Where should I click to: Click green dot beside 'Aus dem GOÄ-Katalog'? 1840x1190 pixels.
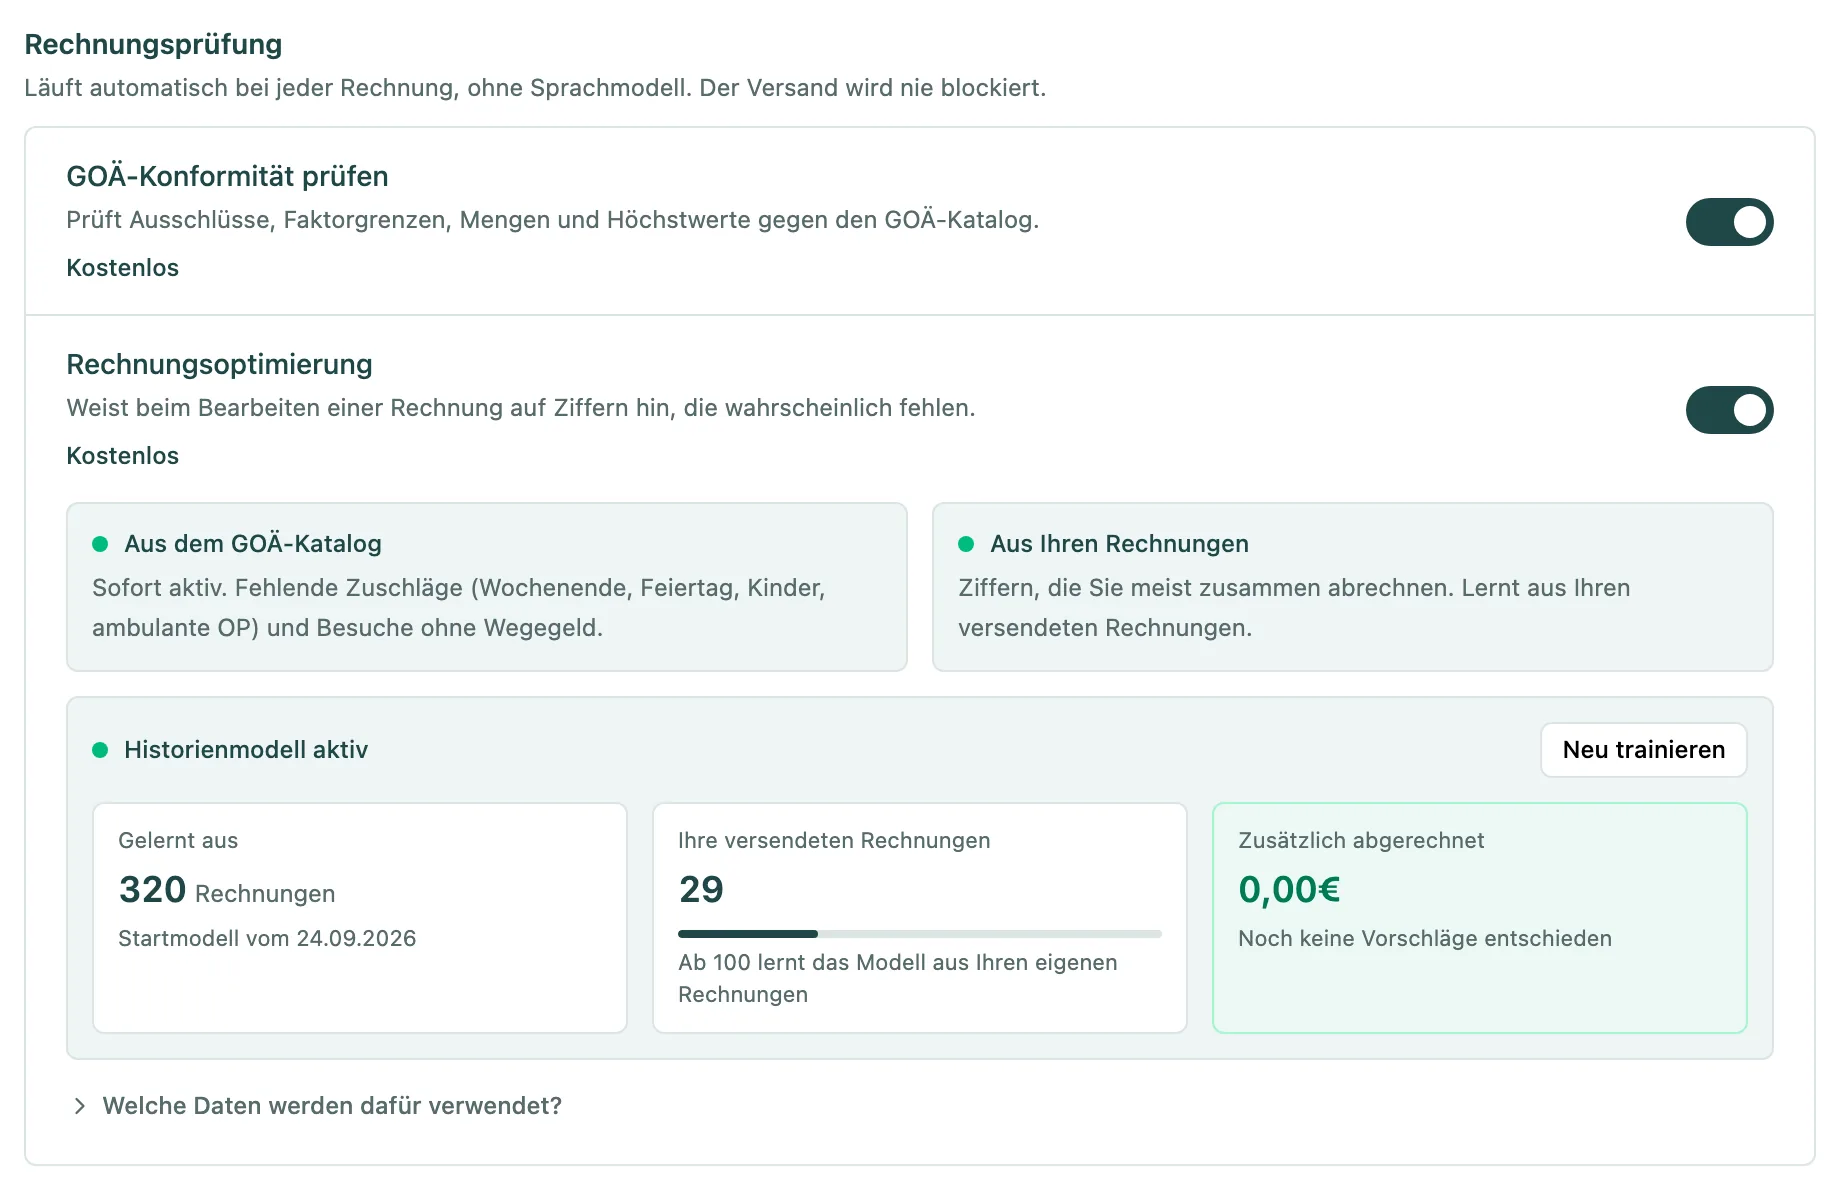pos(100,544)
